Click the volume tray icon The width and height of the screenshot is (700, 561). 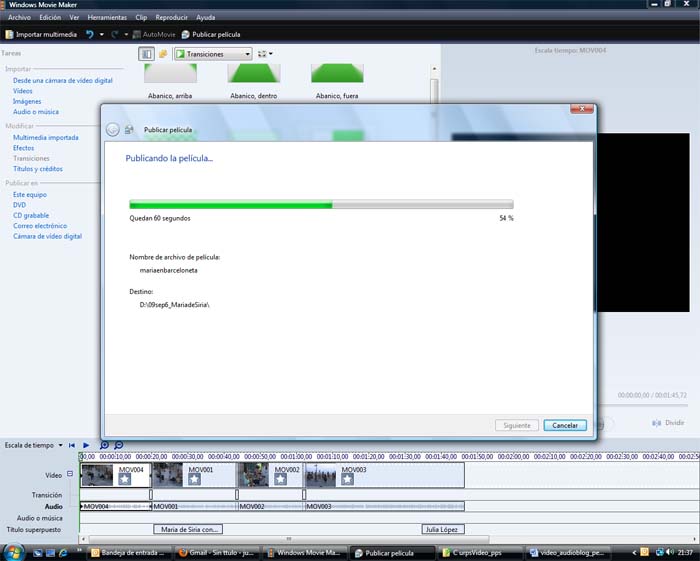point(669,552)
